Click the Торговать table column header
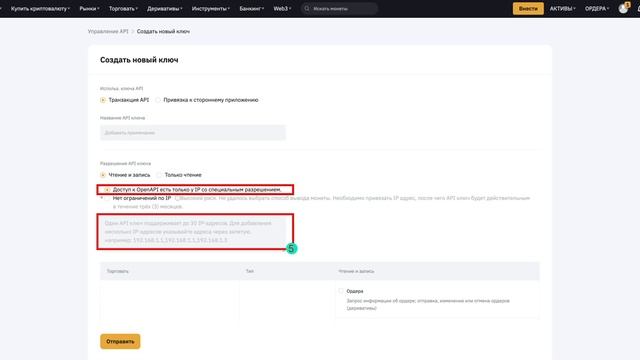The width and height of the screenshot is (640, 360). pos(118,271)
